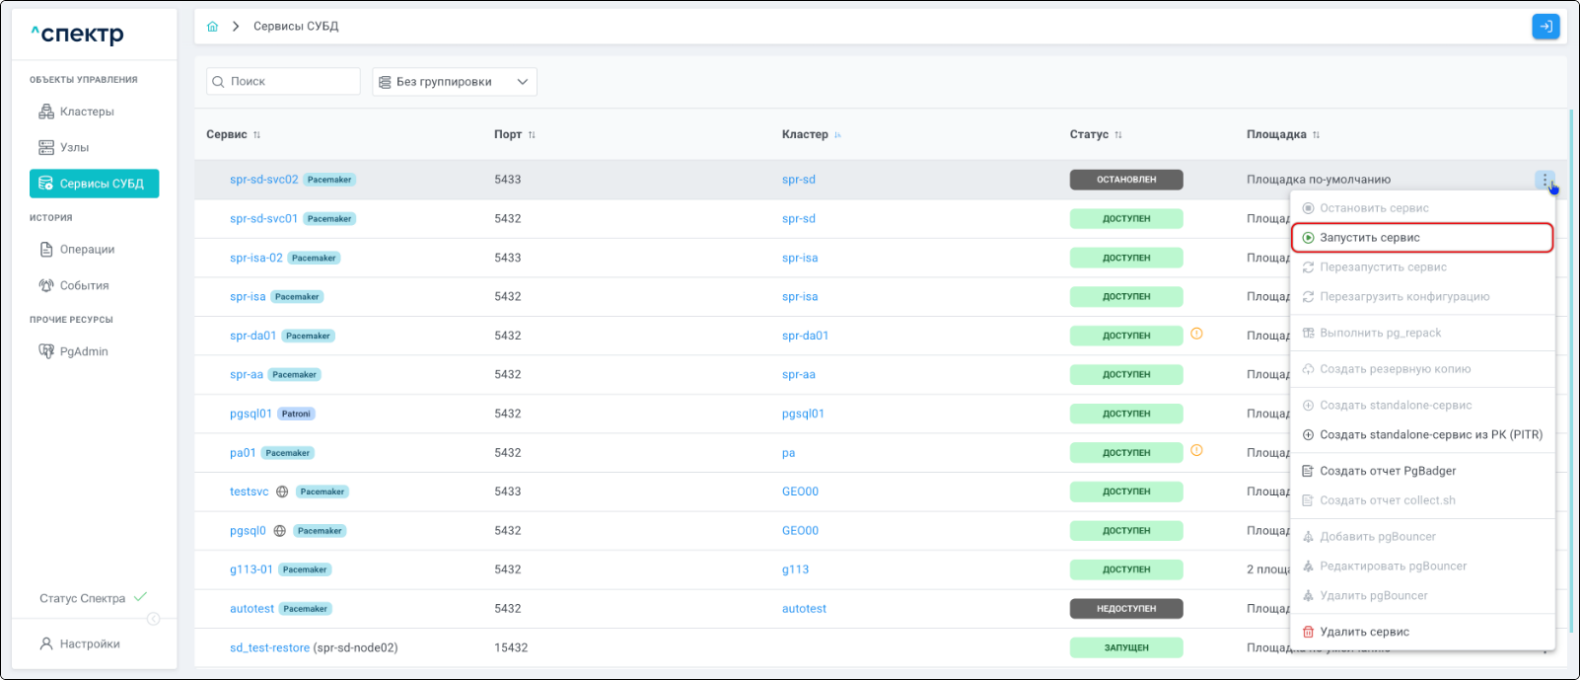The image size is (1580, 680).
Task: Sort the Status column using its icon
Action: 1118,135
